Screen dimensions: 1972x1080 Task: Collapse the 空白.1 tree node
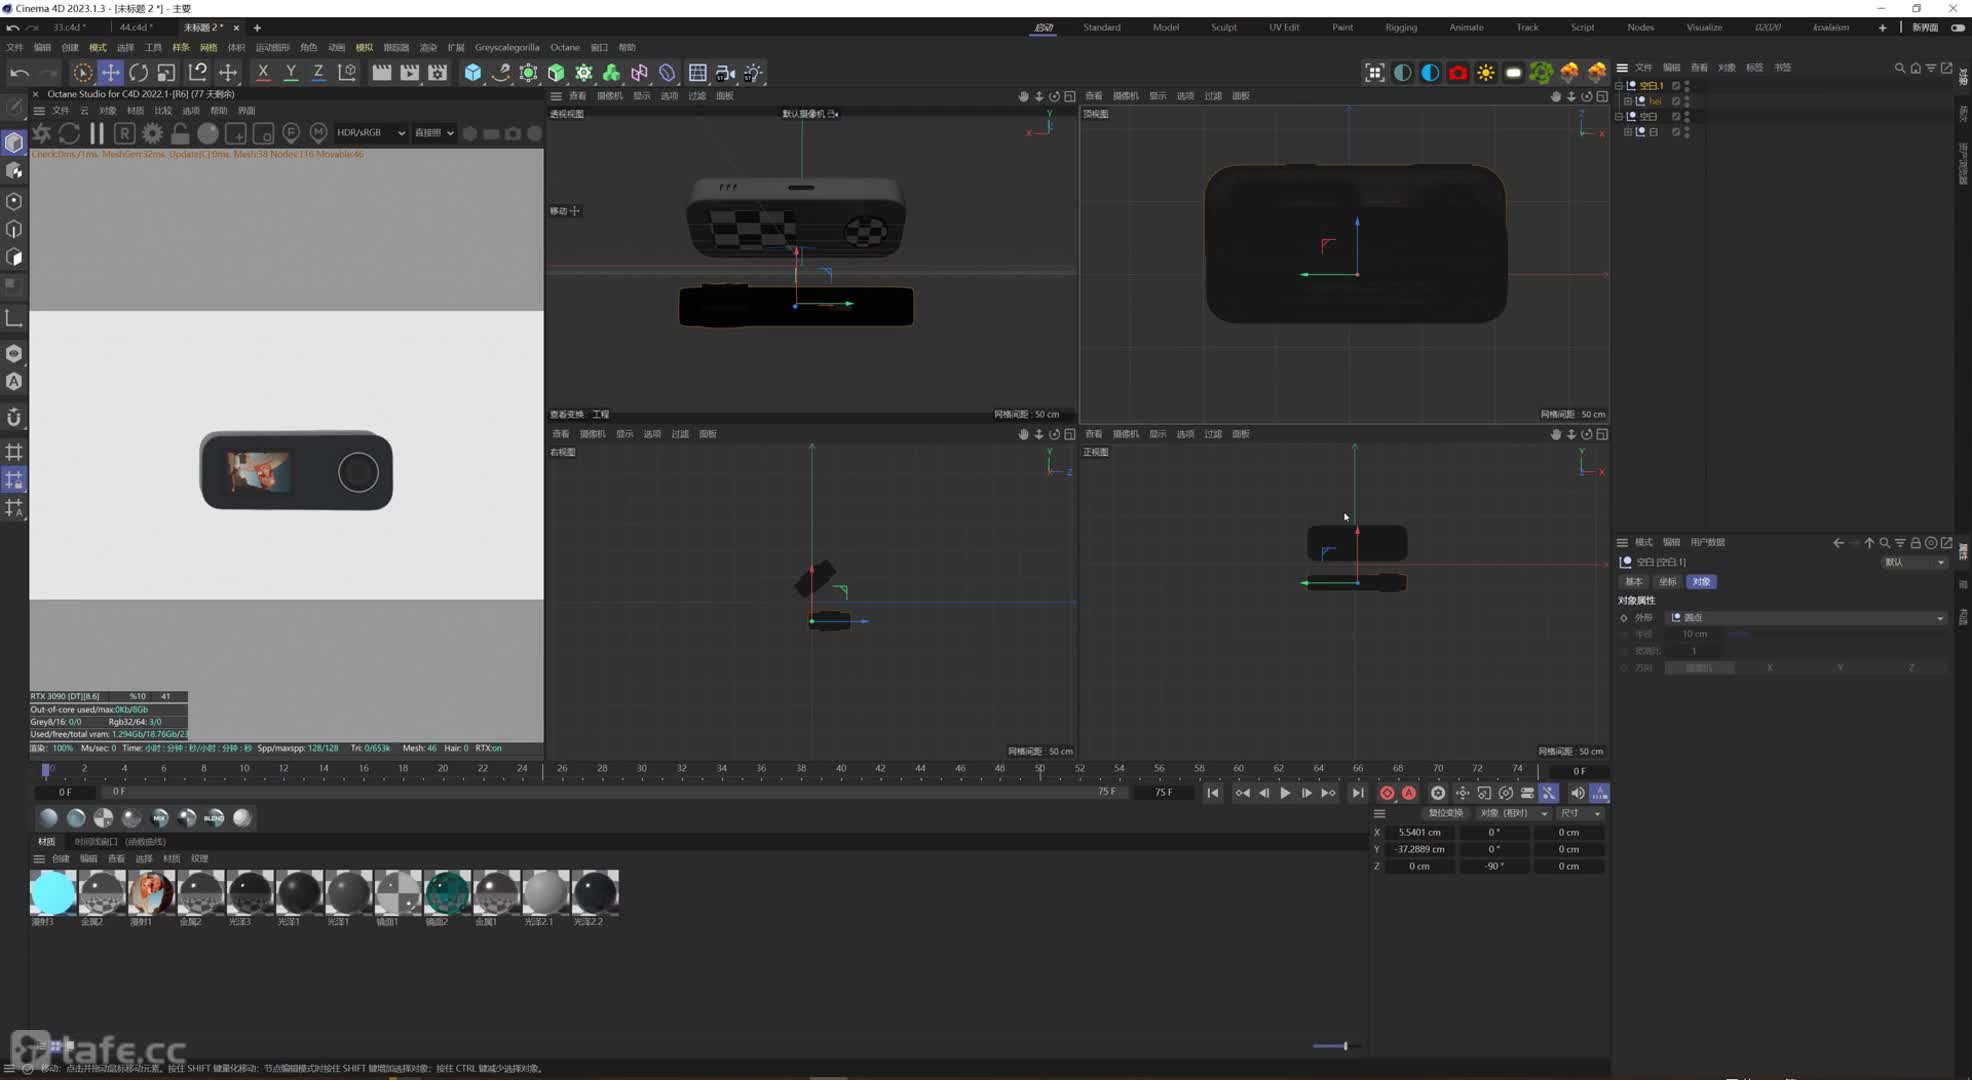1619,85
